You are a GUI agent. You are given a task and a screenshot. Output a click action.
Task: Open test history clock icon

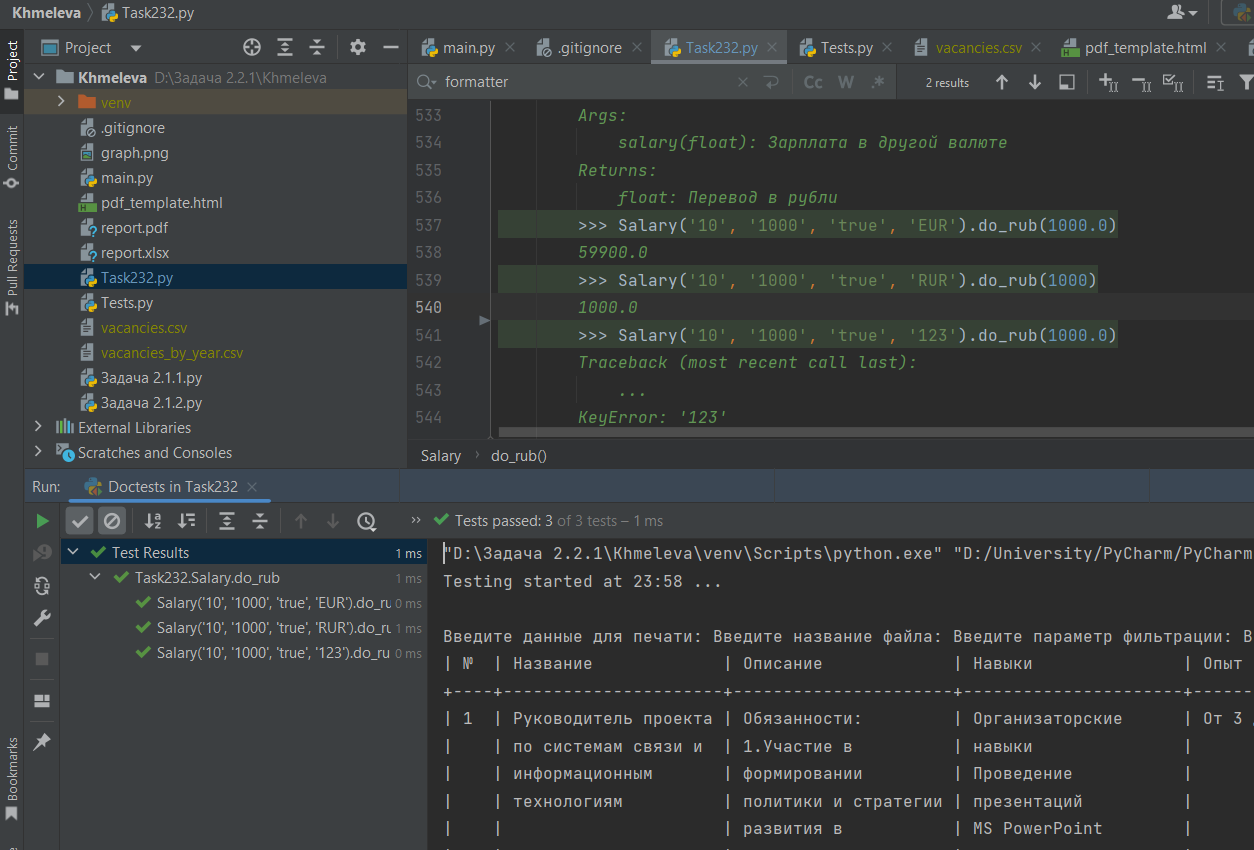click(x=367, y=521)
